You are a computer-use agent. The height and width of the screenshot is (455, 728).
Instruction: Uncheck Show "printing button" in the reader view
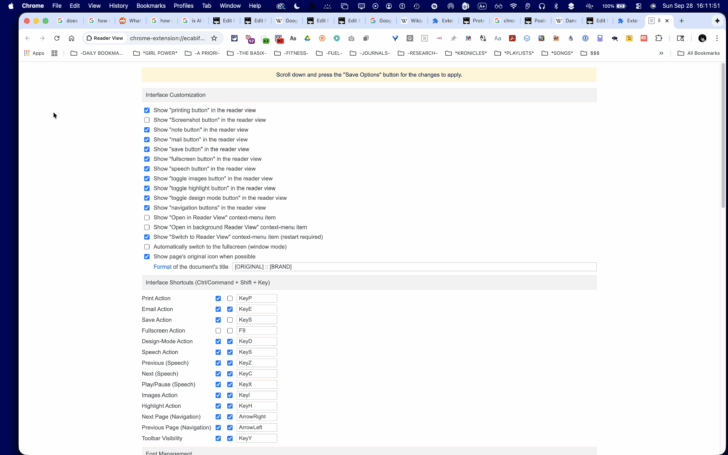(x=147, y=110)
